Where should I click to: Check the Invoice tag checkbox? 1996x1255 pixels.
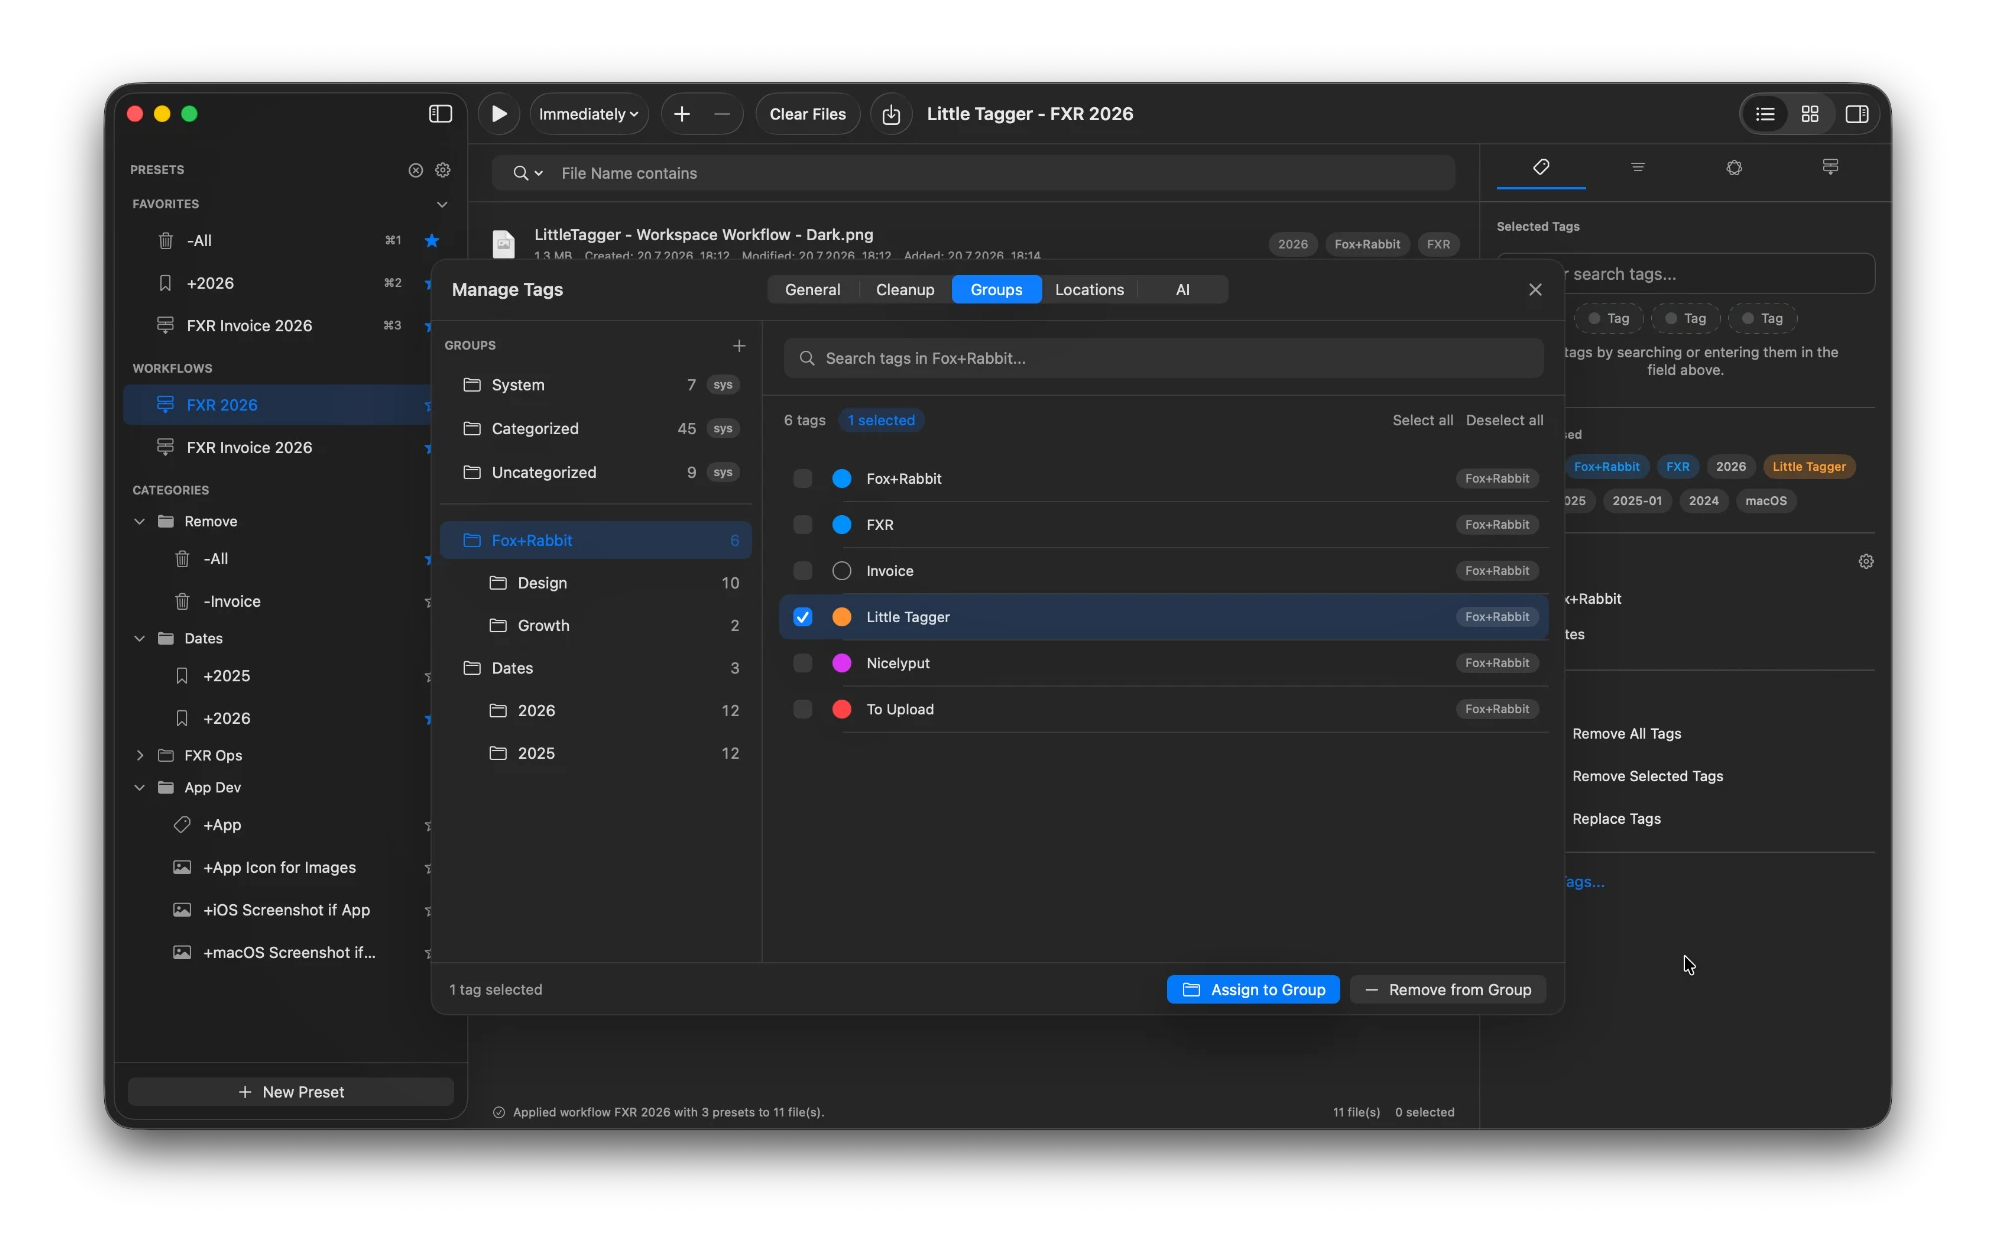(x=802, y=571)
